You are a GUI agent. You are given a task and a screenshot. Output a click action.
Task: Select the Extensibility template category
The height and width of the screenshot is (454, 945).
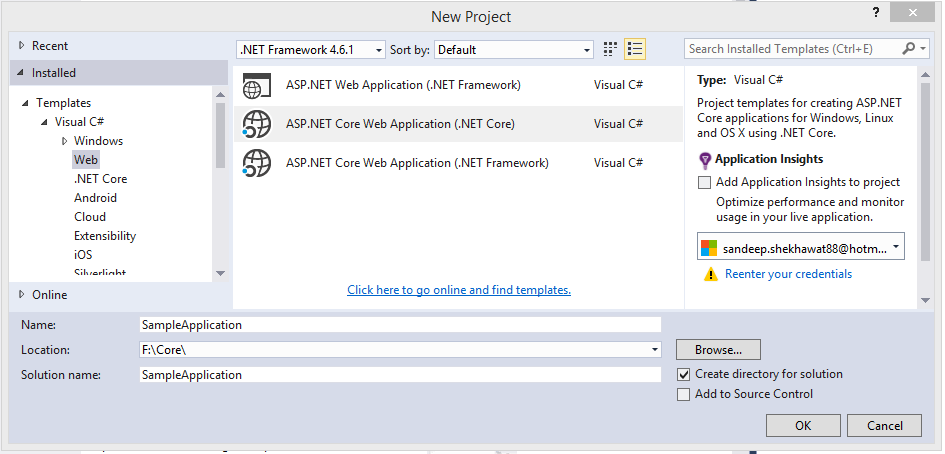pyautogui.click(x=105, y=236)
